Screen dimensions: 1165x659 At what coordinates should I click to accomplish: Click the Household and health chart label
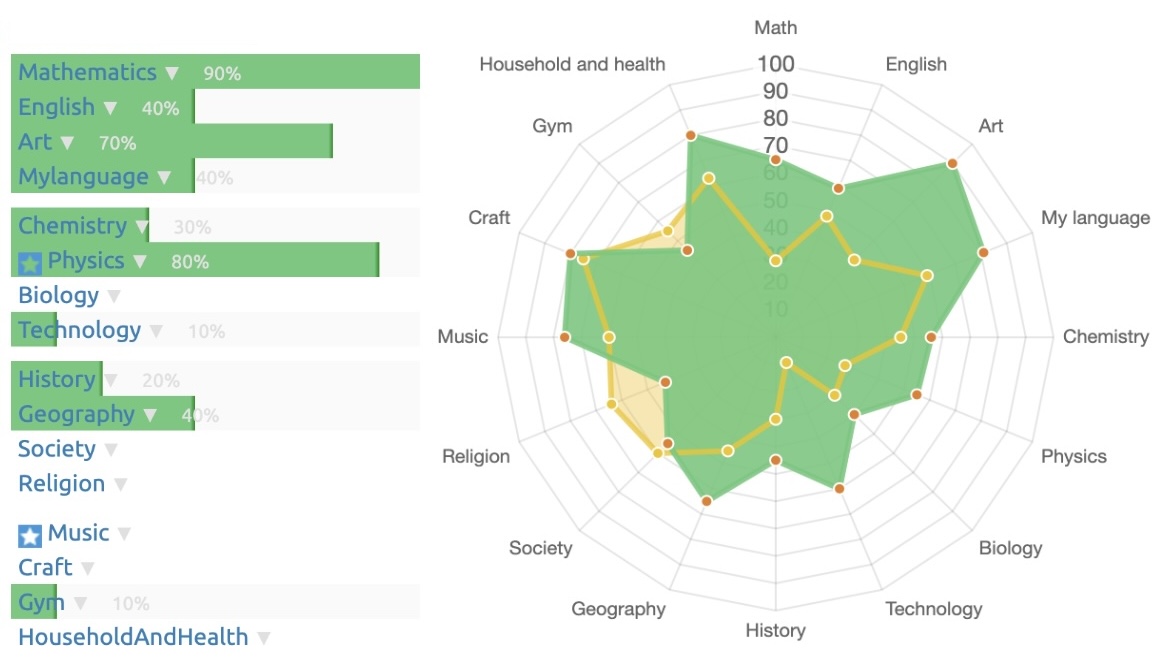[572, 64]
